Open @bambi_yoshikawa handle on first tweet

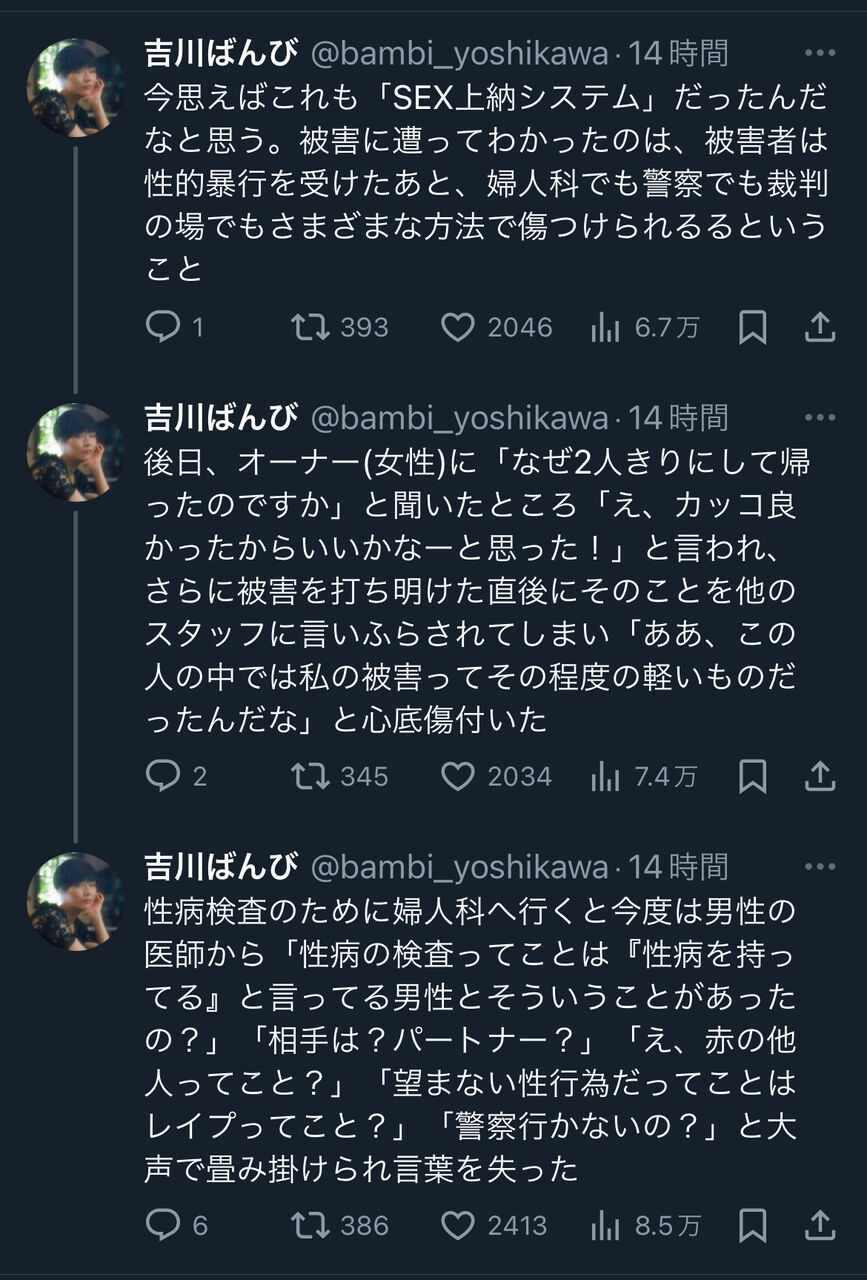pos(459,53)
